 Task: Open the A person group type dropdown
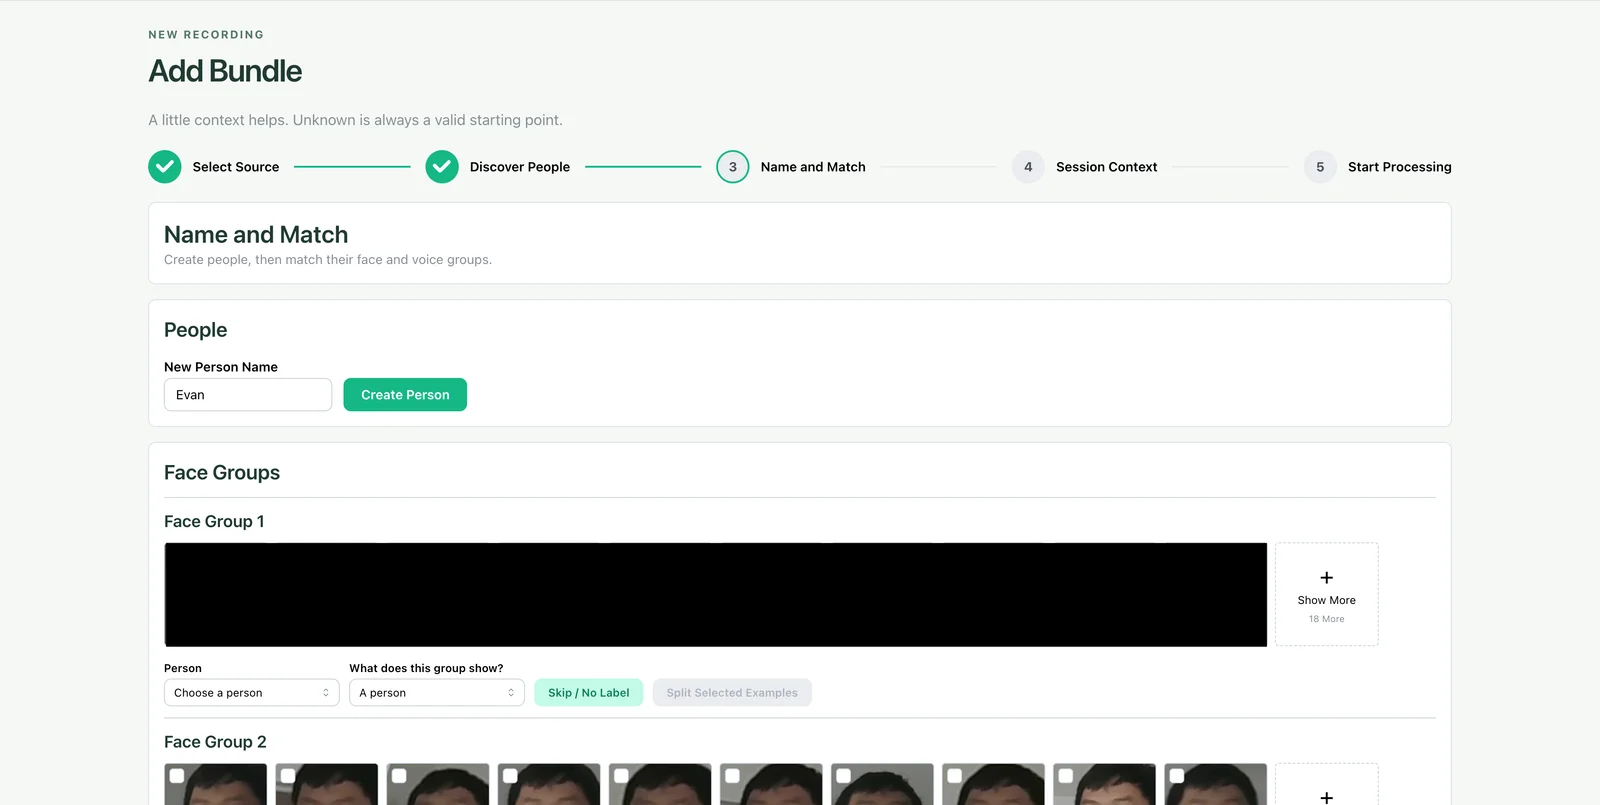[437, 693]
